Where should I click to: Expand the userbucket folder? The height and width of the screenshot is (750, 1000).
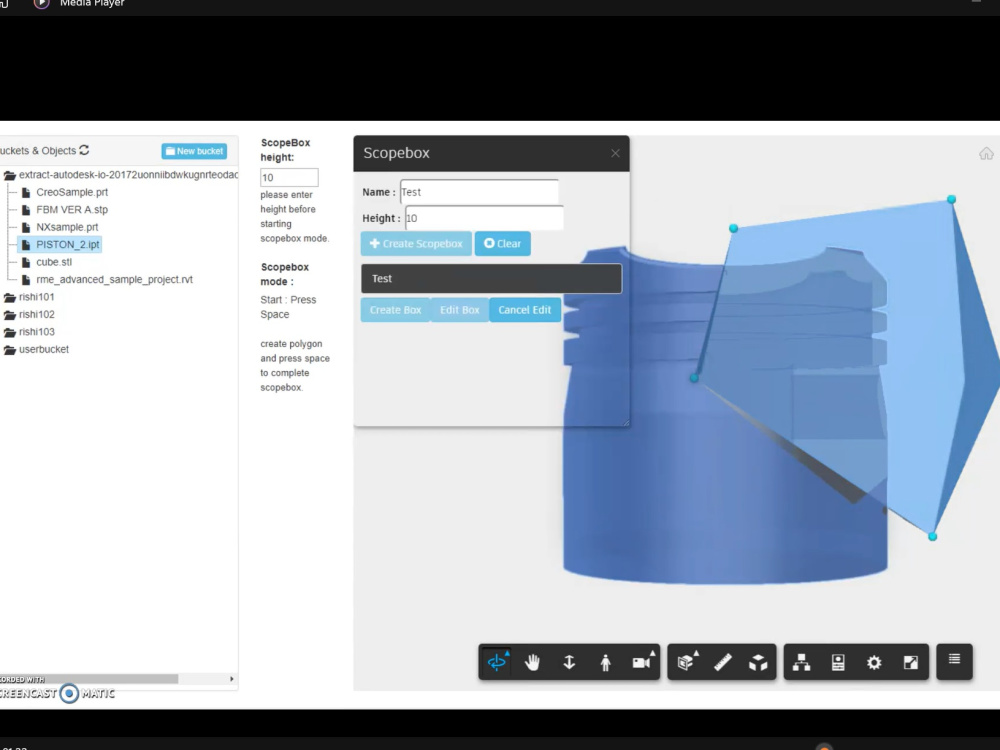(10, 349)
